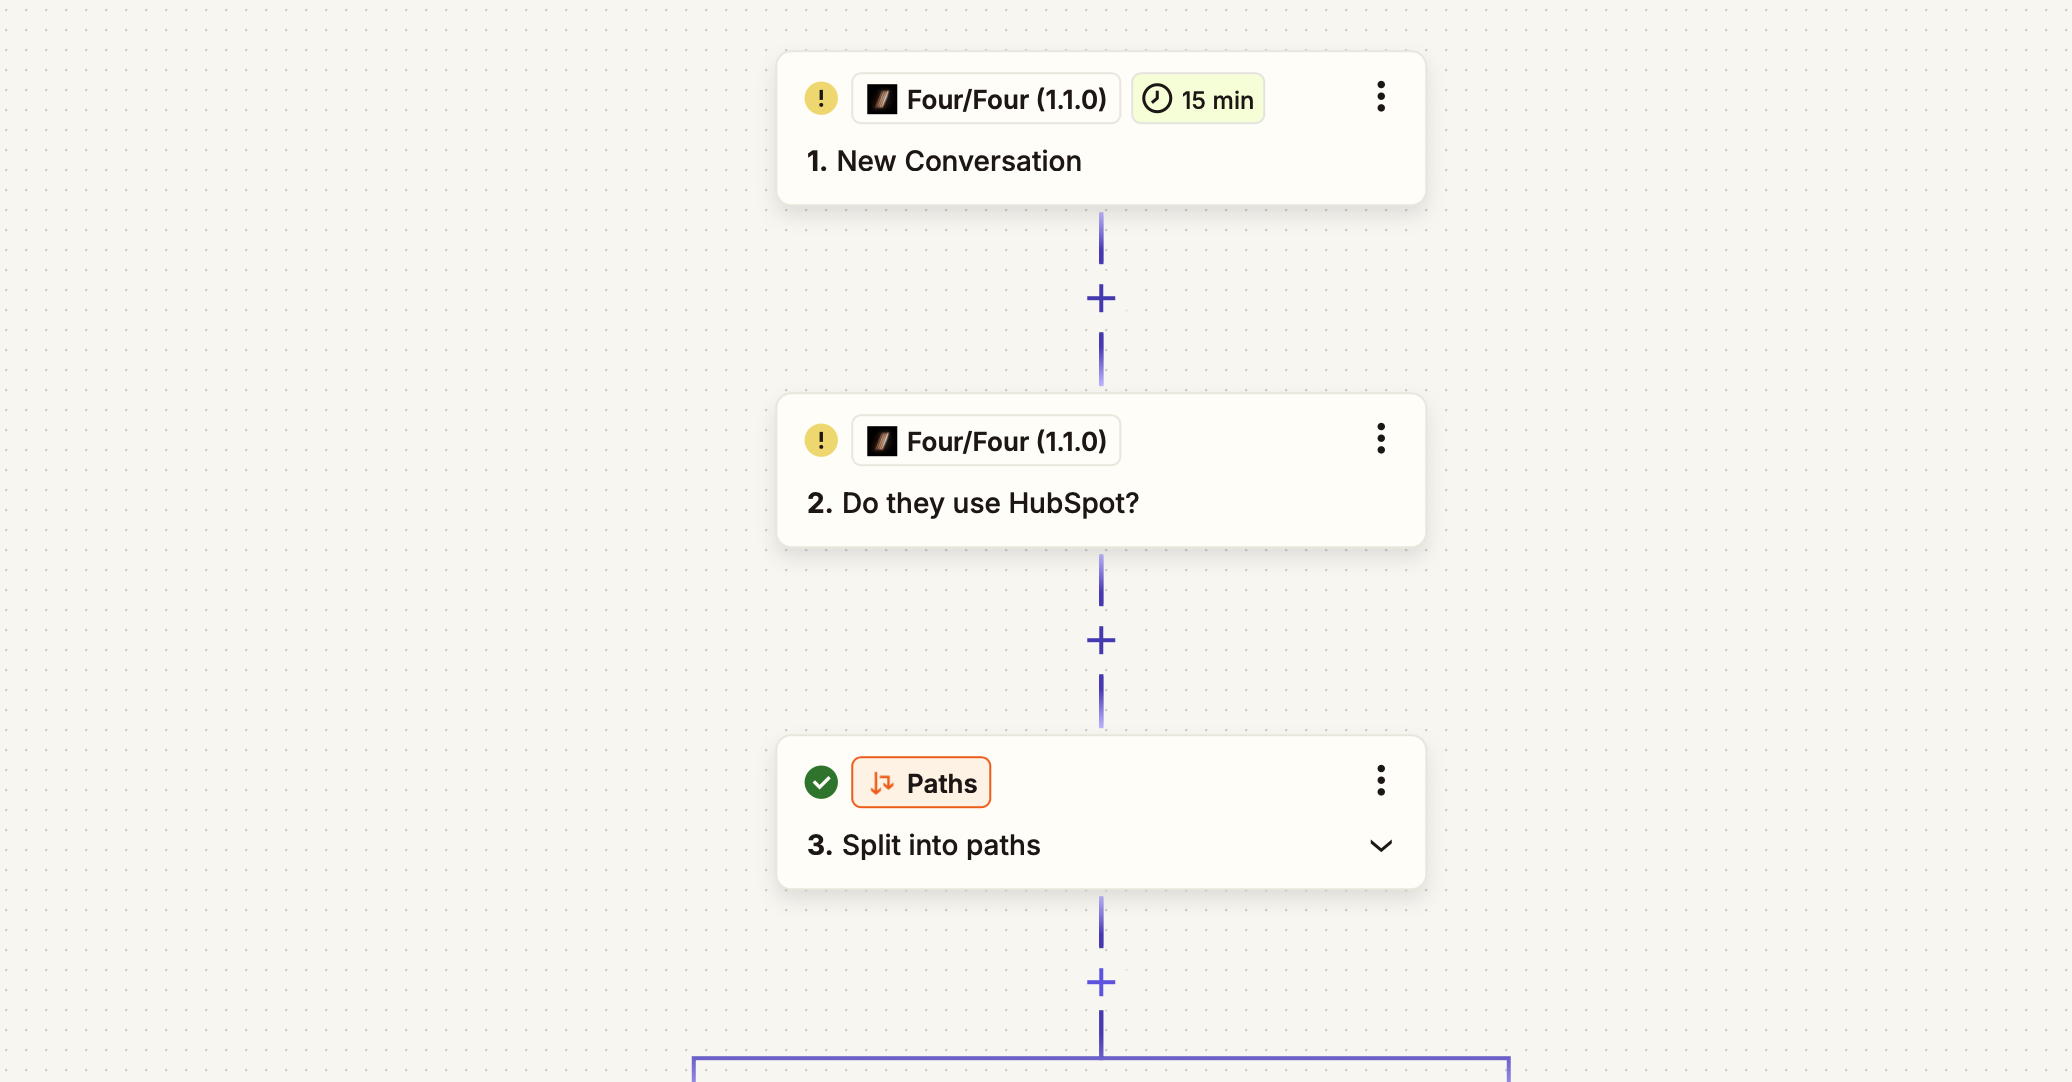The height and width of the screenshot is (1082, 2072).
Task: Click the warning icon on HubSpot step
Action: pos(821,440)
